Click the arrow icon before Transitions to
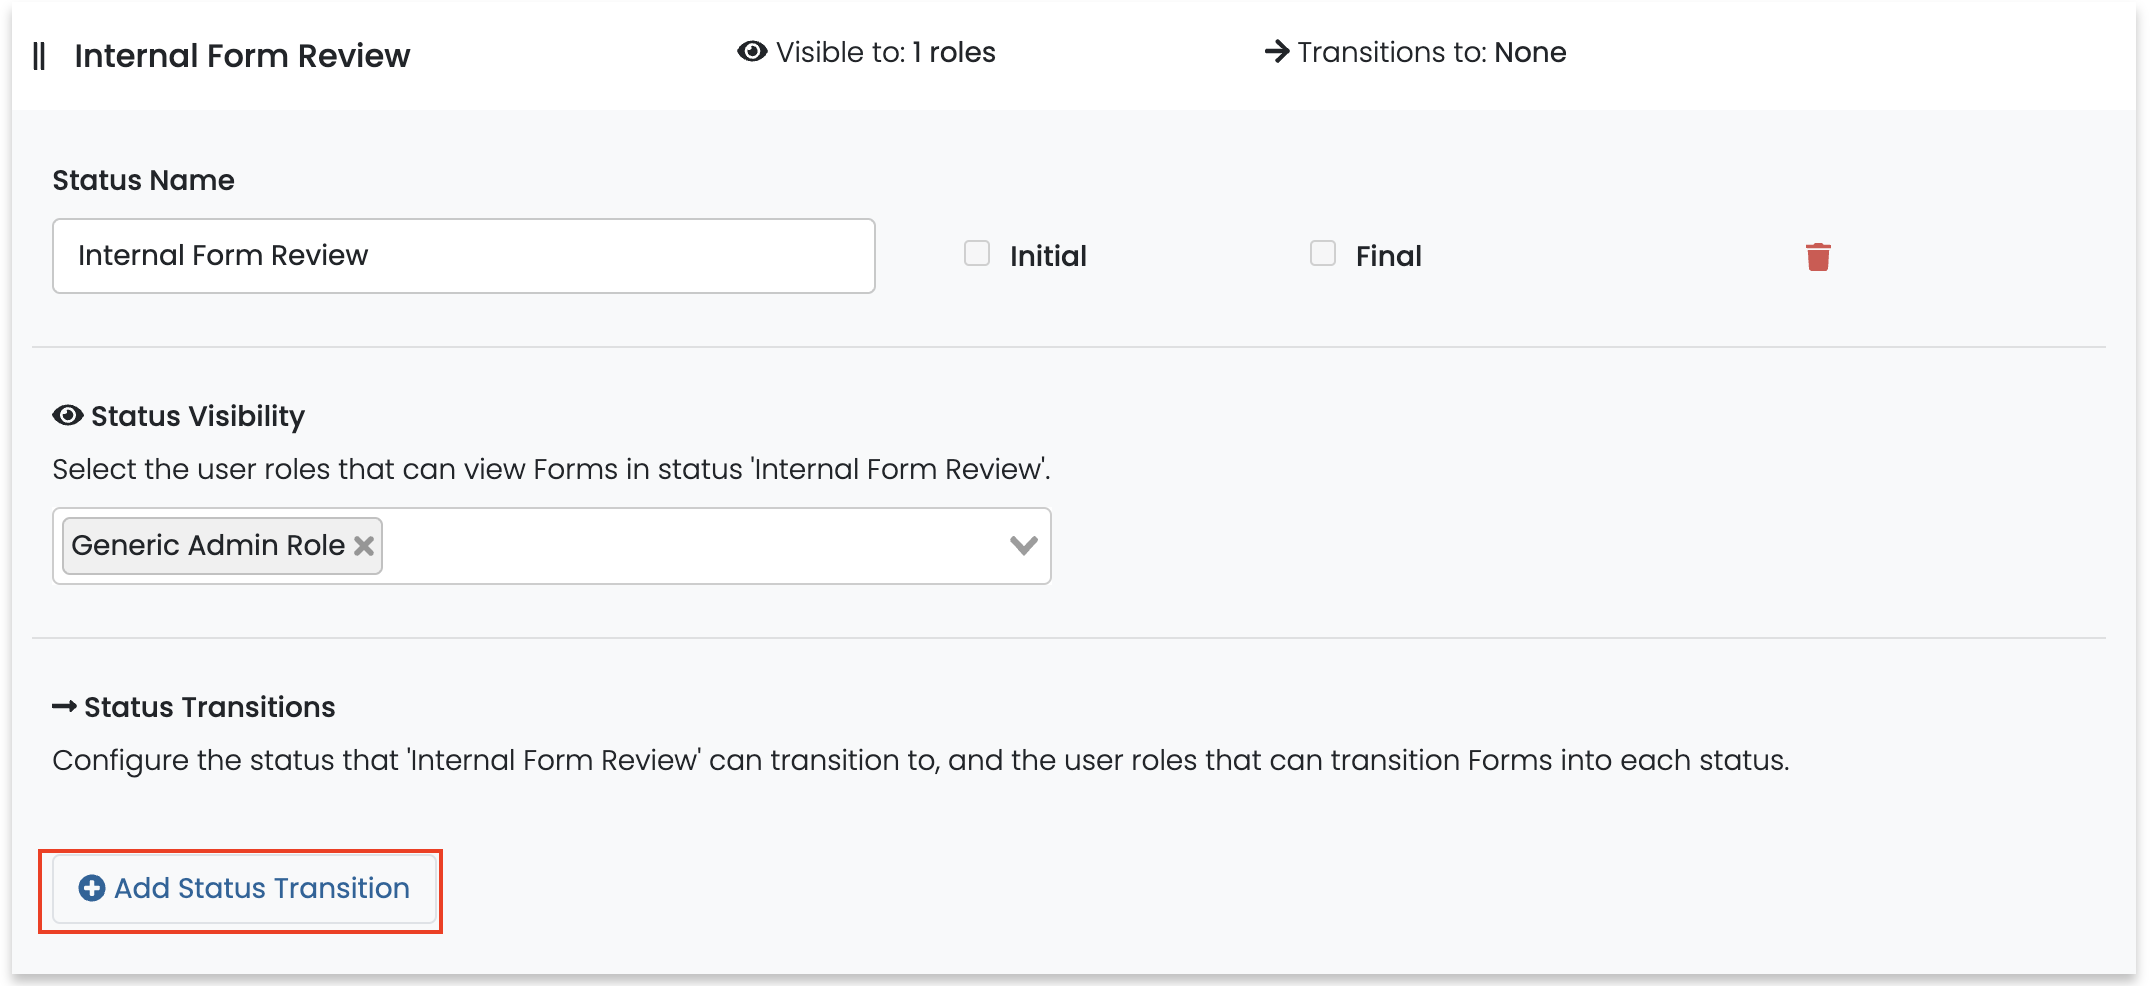Image resolution: width=2156 pixels, height=986 pixels. (x=1276, y=52)
